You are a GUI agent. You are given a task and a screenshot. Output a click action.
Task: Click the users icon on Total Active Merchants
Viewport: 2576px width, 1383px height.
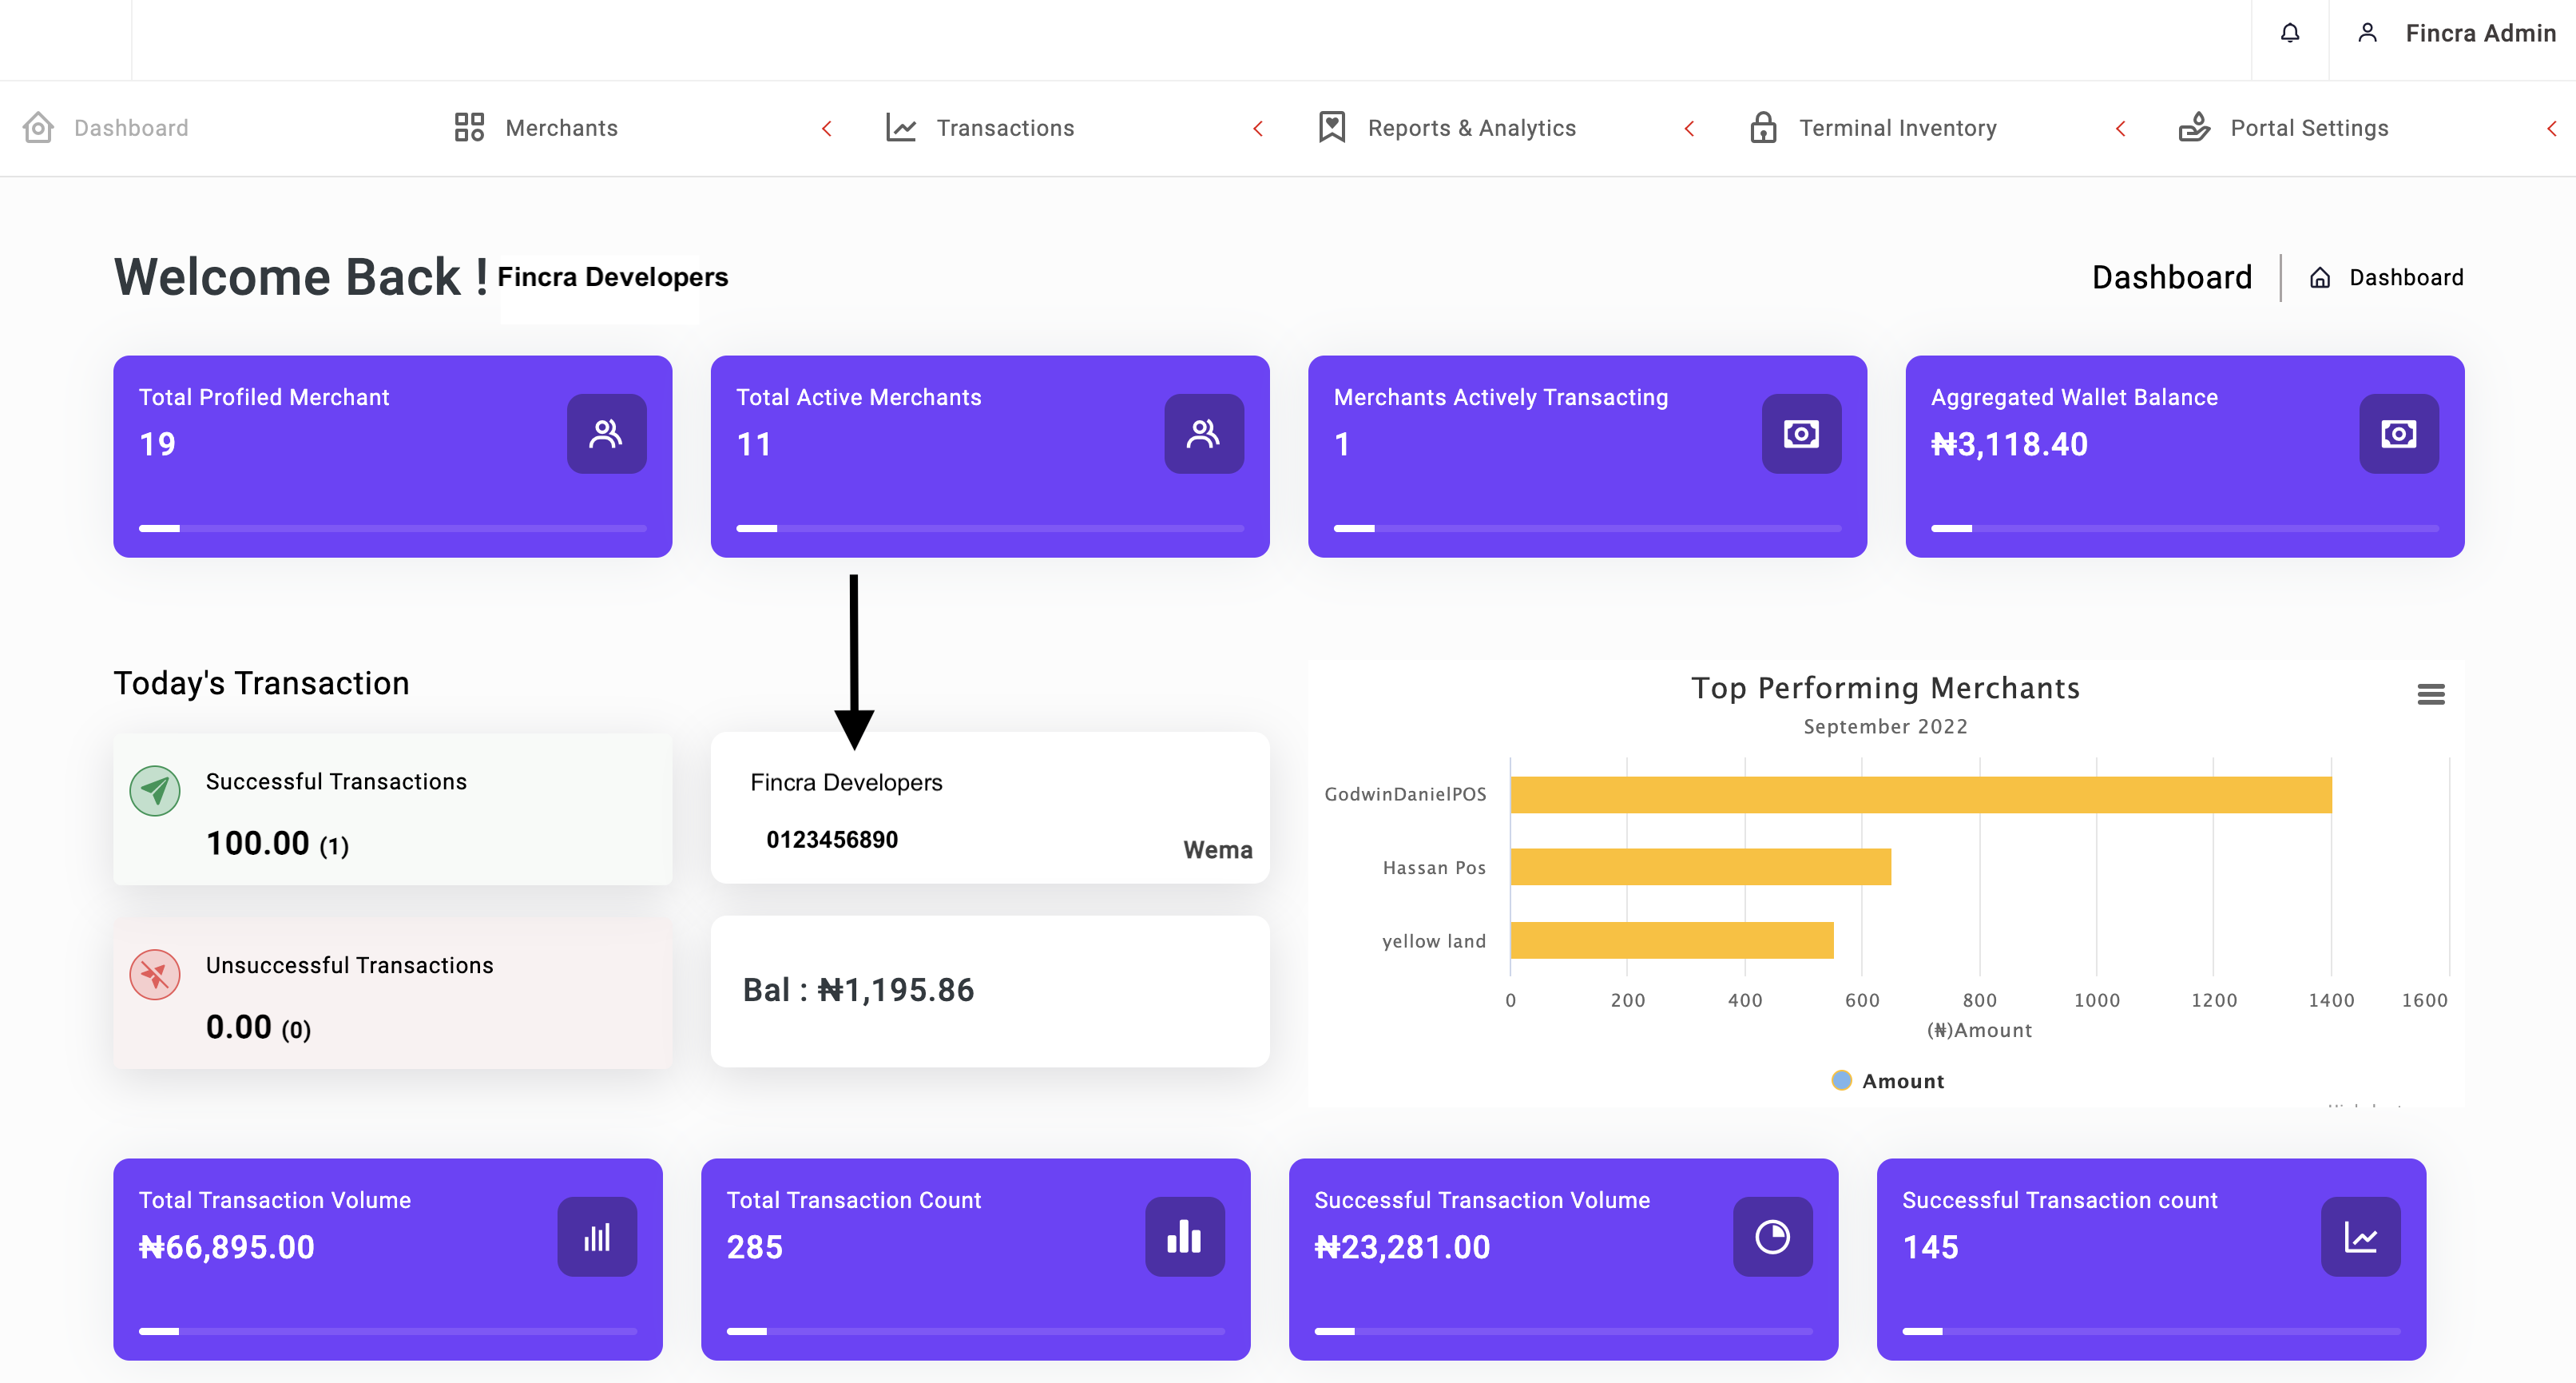tap(1204, 434)
